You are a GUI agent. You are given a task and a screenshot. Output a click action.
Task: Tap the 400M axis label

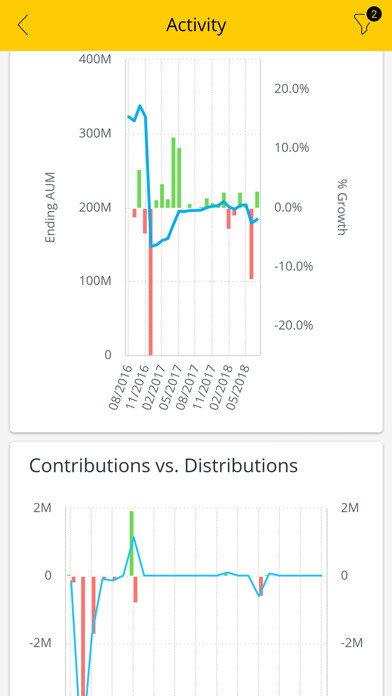pyautogui.click(x=95, y=59)
